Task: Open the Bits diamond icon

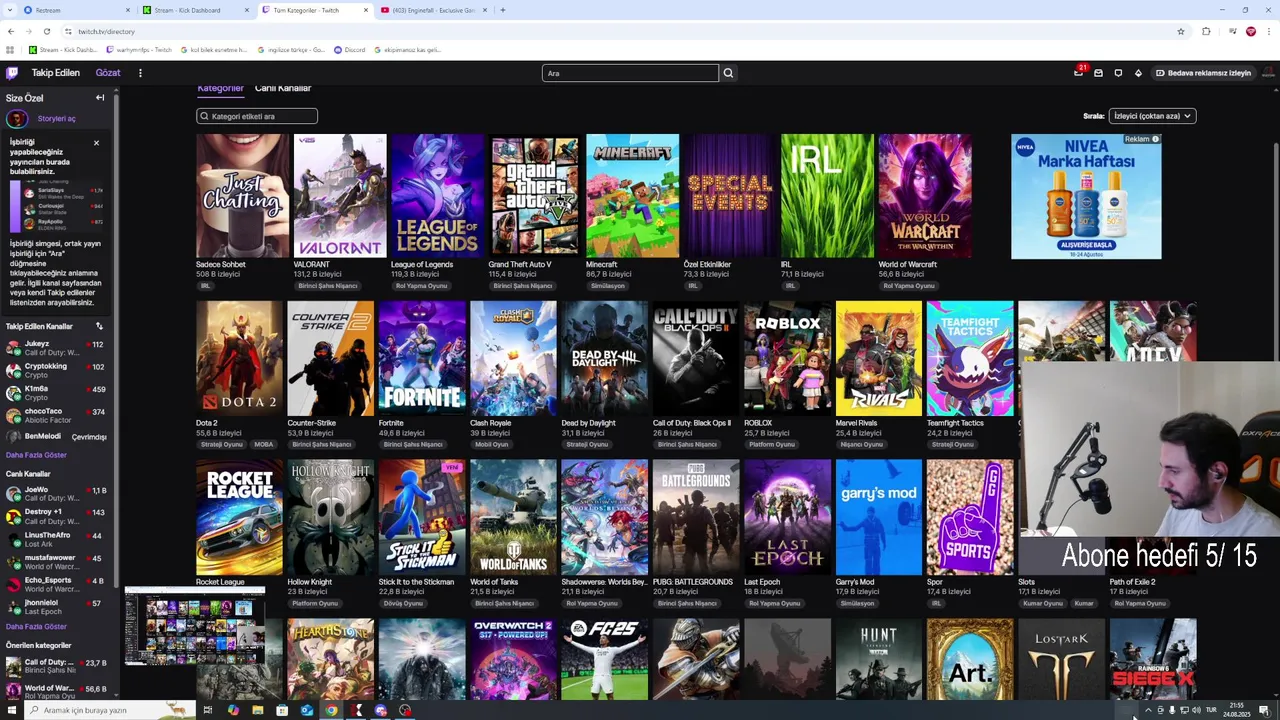Action: point(1138,73)
